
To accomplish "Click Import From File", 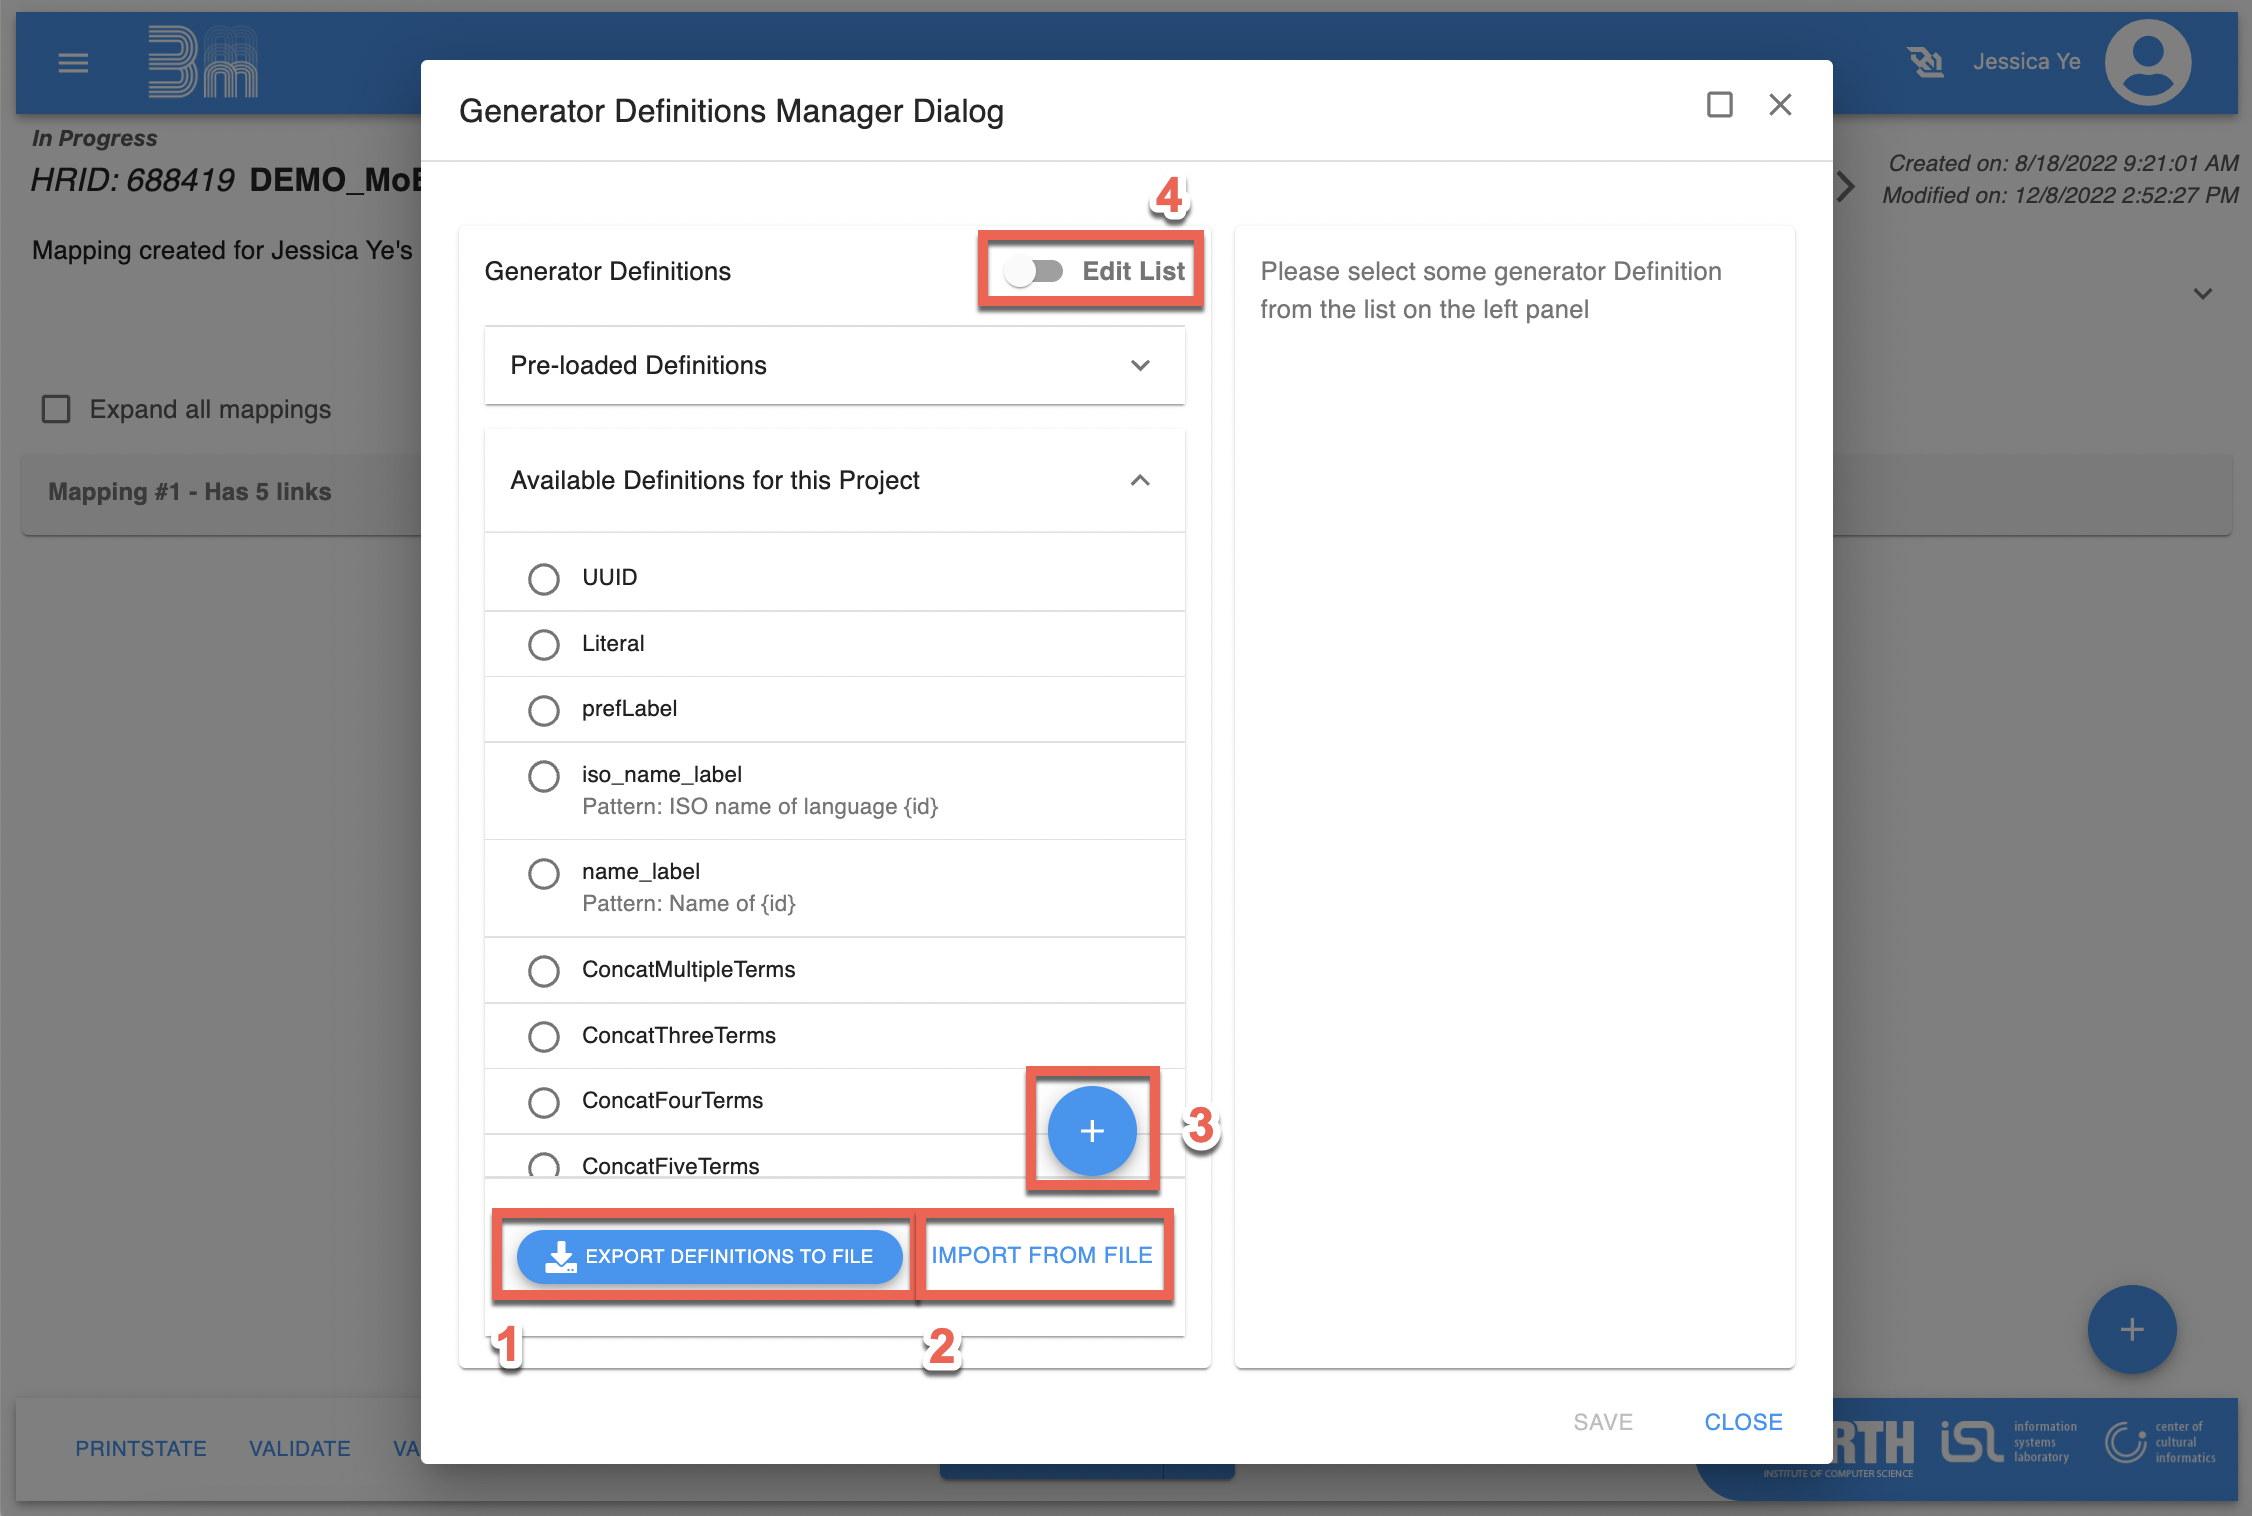I will pyautogui.click(x=1041, y=1255).
